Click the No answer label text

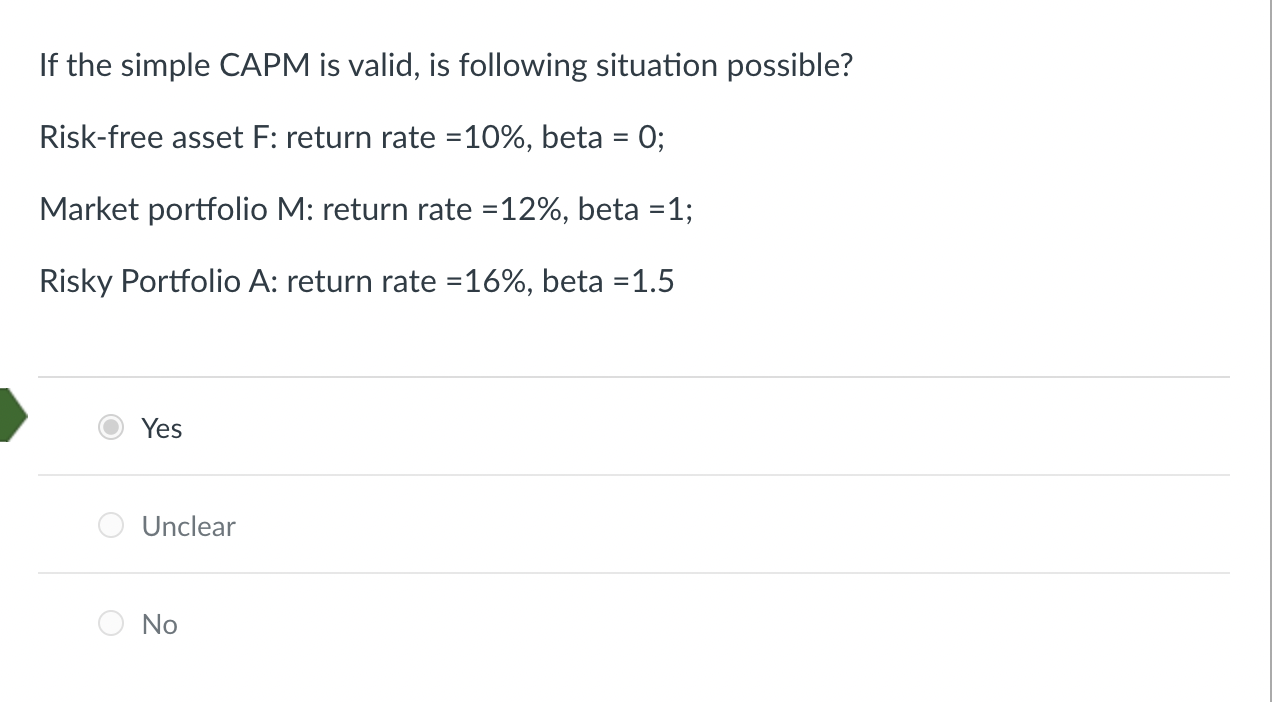coord(159,624)
